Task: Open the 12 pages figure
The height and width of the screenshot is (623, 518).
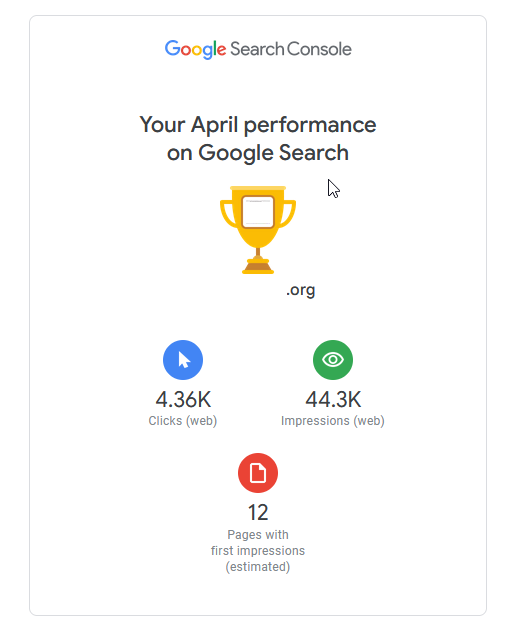Action: click(258, 513)
